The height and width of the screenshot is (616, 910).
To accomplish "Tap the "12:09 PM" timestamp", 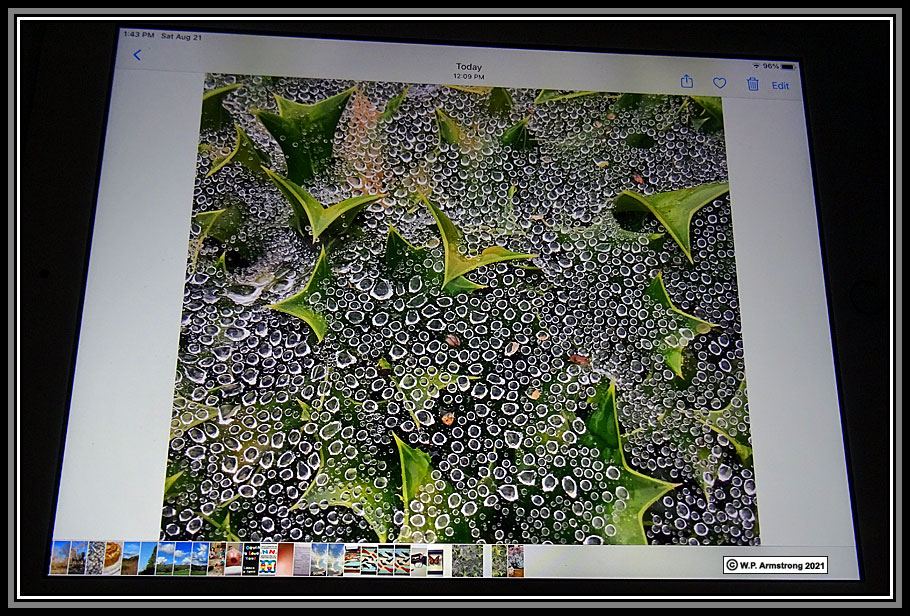I will [469, 76].
